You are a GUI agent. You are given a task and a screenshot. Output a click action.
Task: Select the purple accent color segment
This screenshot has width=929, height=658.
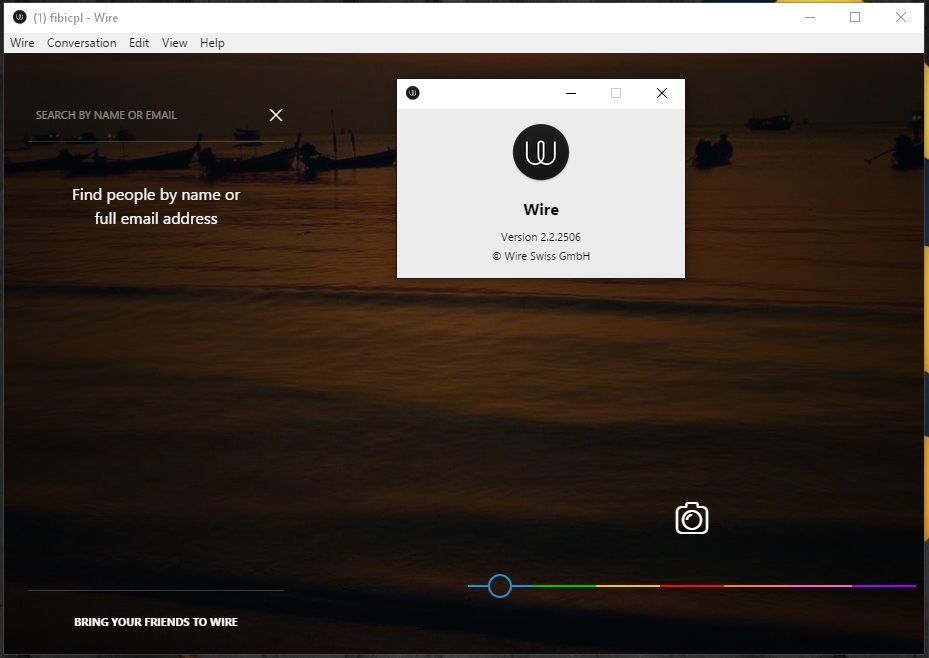tap(884, 586)
